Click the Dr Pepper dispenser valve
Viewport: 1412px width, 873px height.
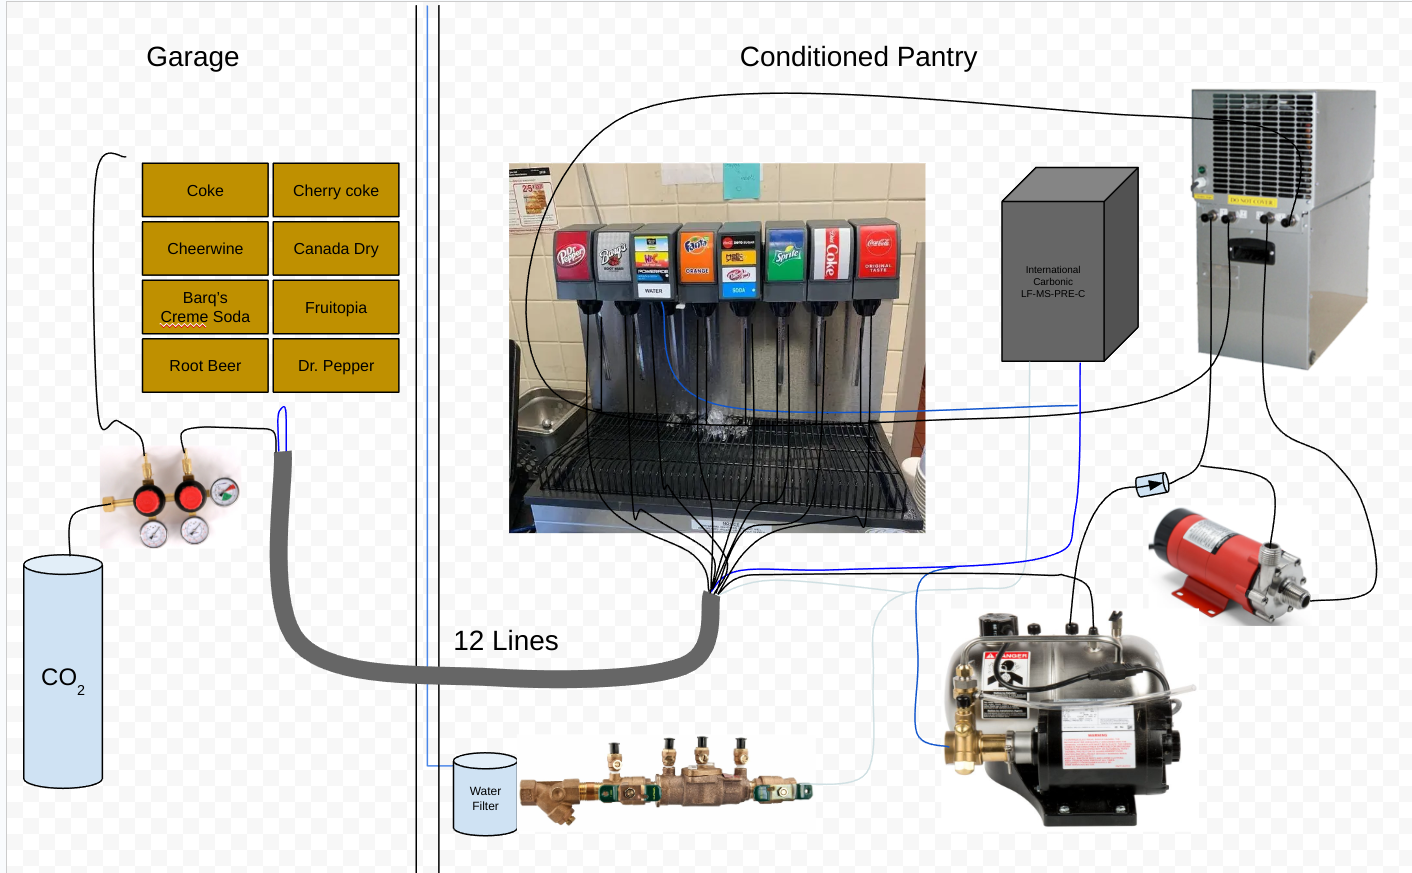click(573, 263)
